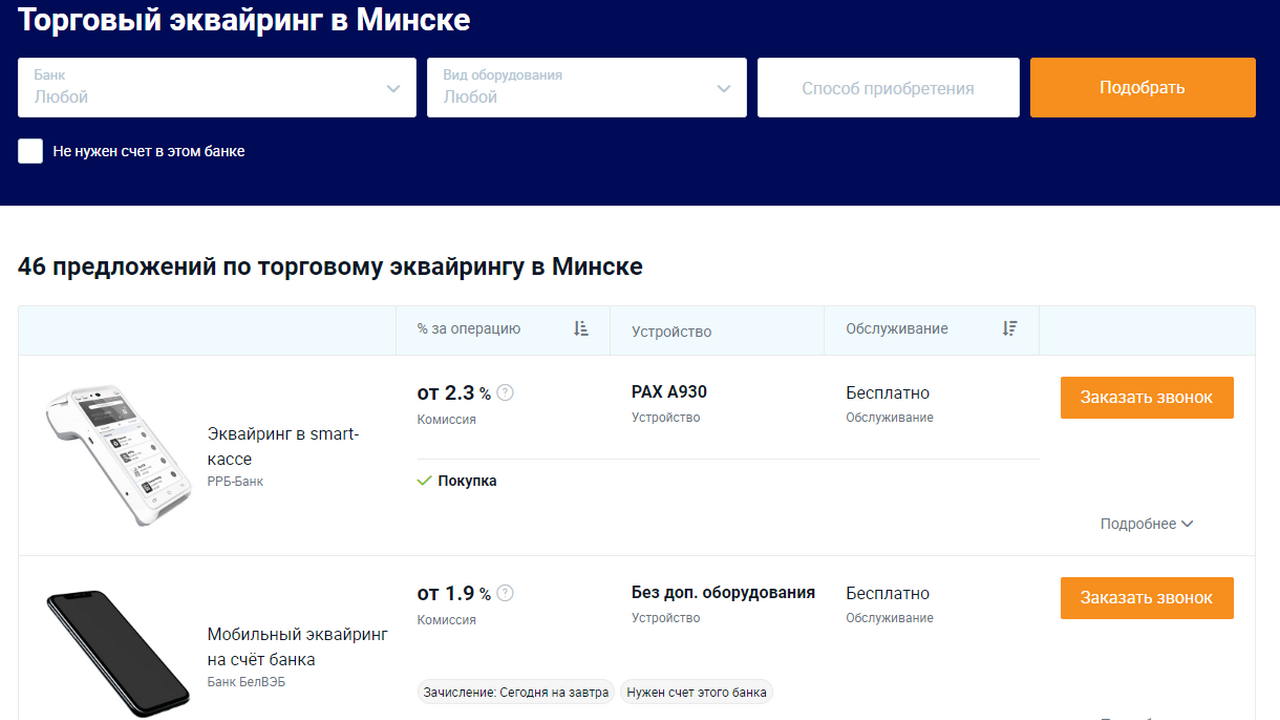
Task: Open 'Эквайринг в smart-кассе' offer link
Action: [283, 446]
